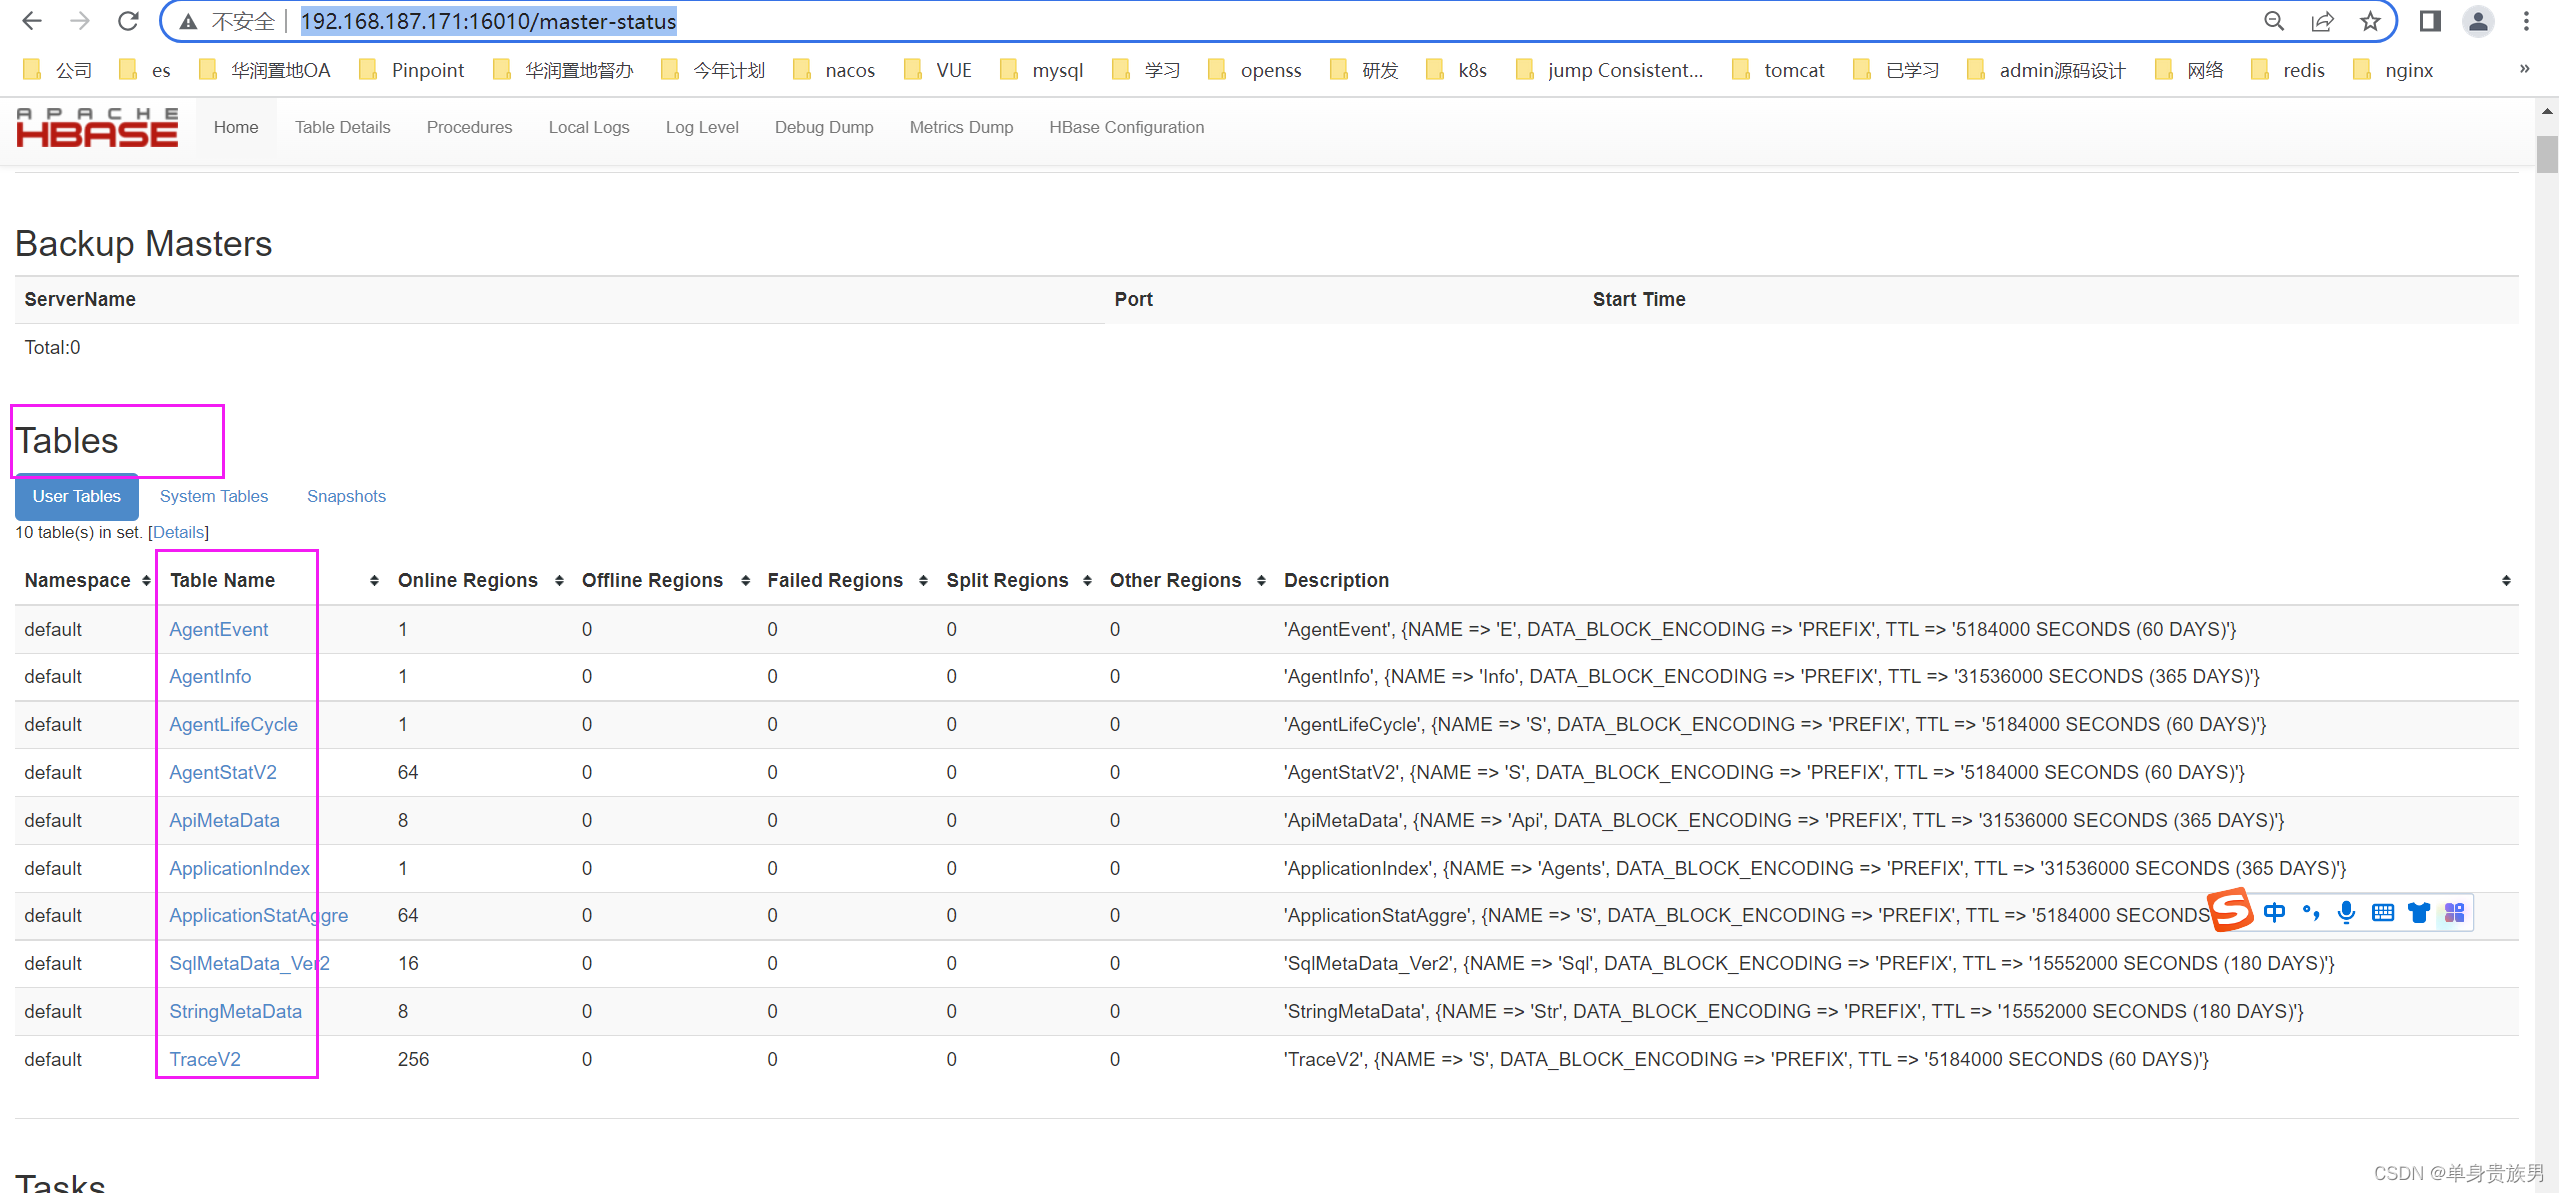The width and height of the screenshot is (2559, 1193).
Task: Select the User Tables toggle
Action: tap(75, 496)
